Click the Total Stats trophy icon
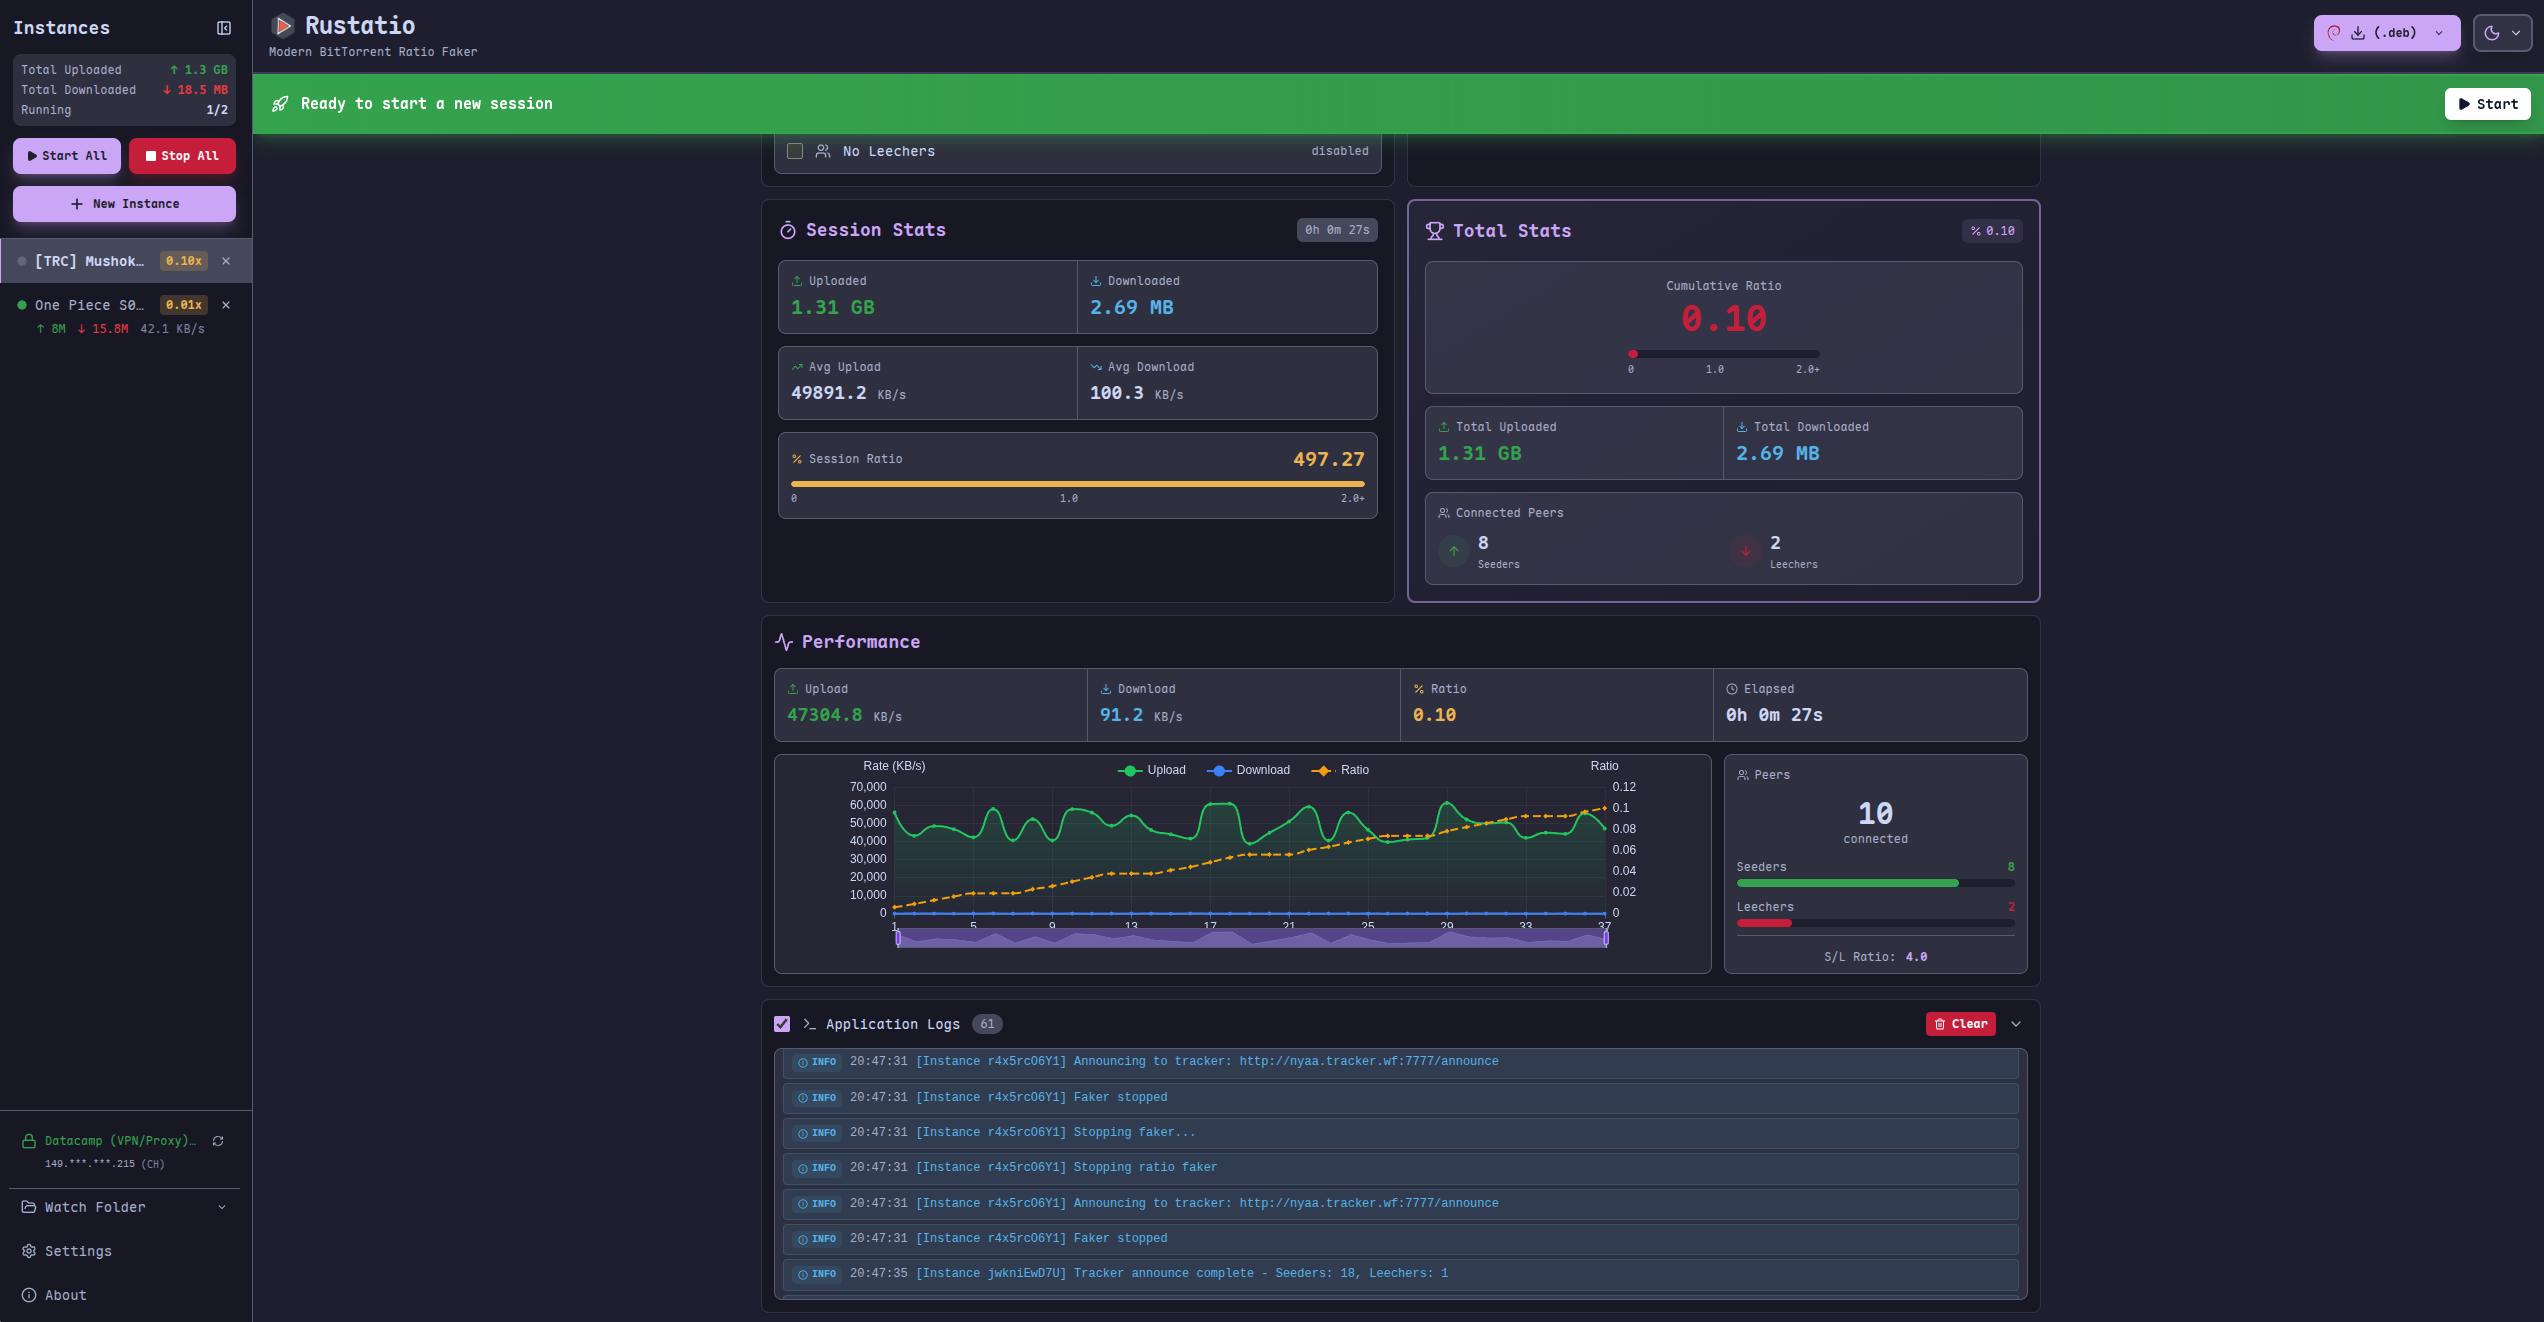 point(1435,231)
